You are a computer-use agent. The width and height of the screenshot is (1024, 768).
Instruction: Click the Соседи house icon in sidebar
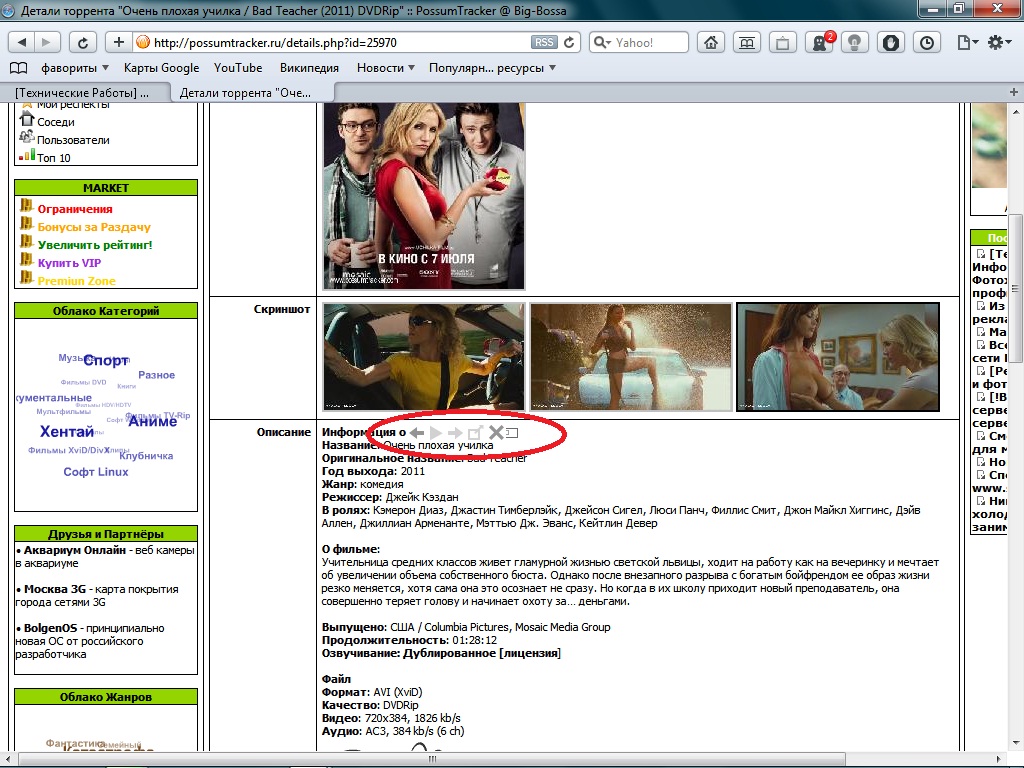pyautogui.click(x=26, y=120)
